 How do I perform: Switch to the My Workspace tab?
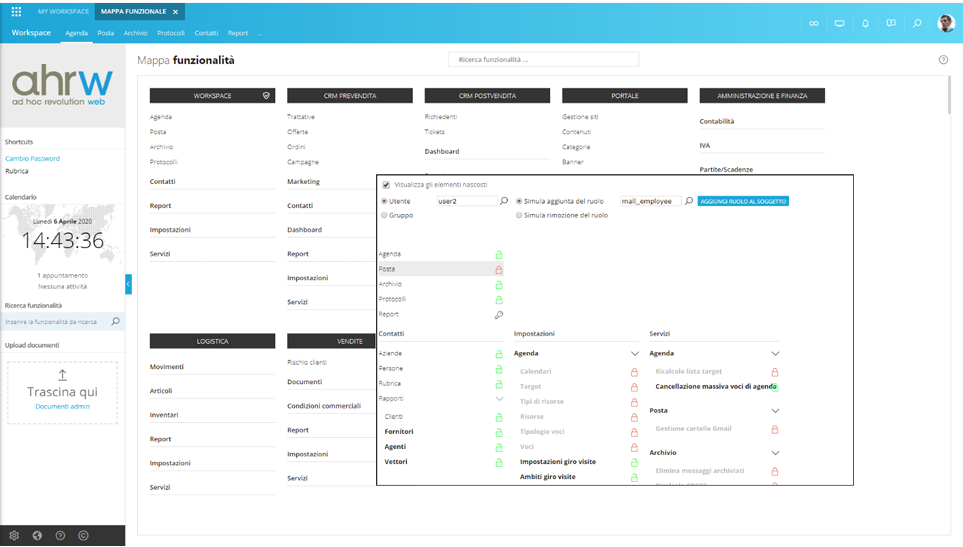[62, 12]
